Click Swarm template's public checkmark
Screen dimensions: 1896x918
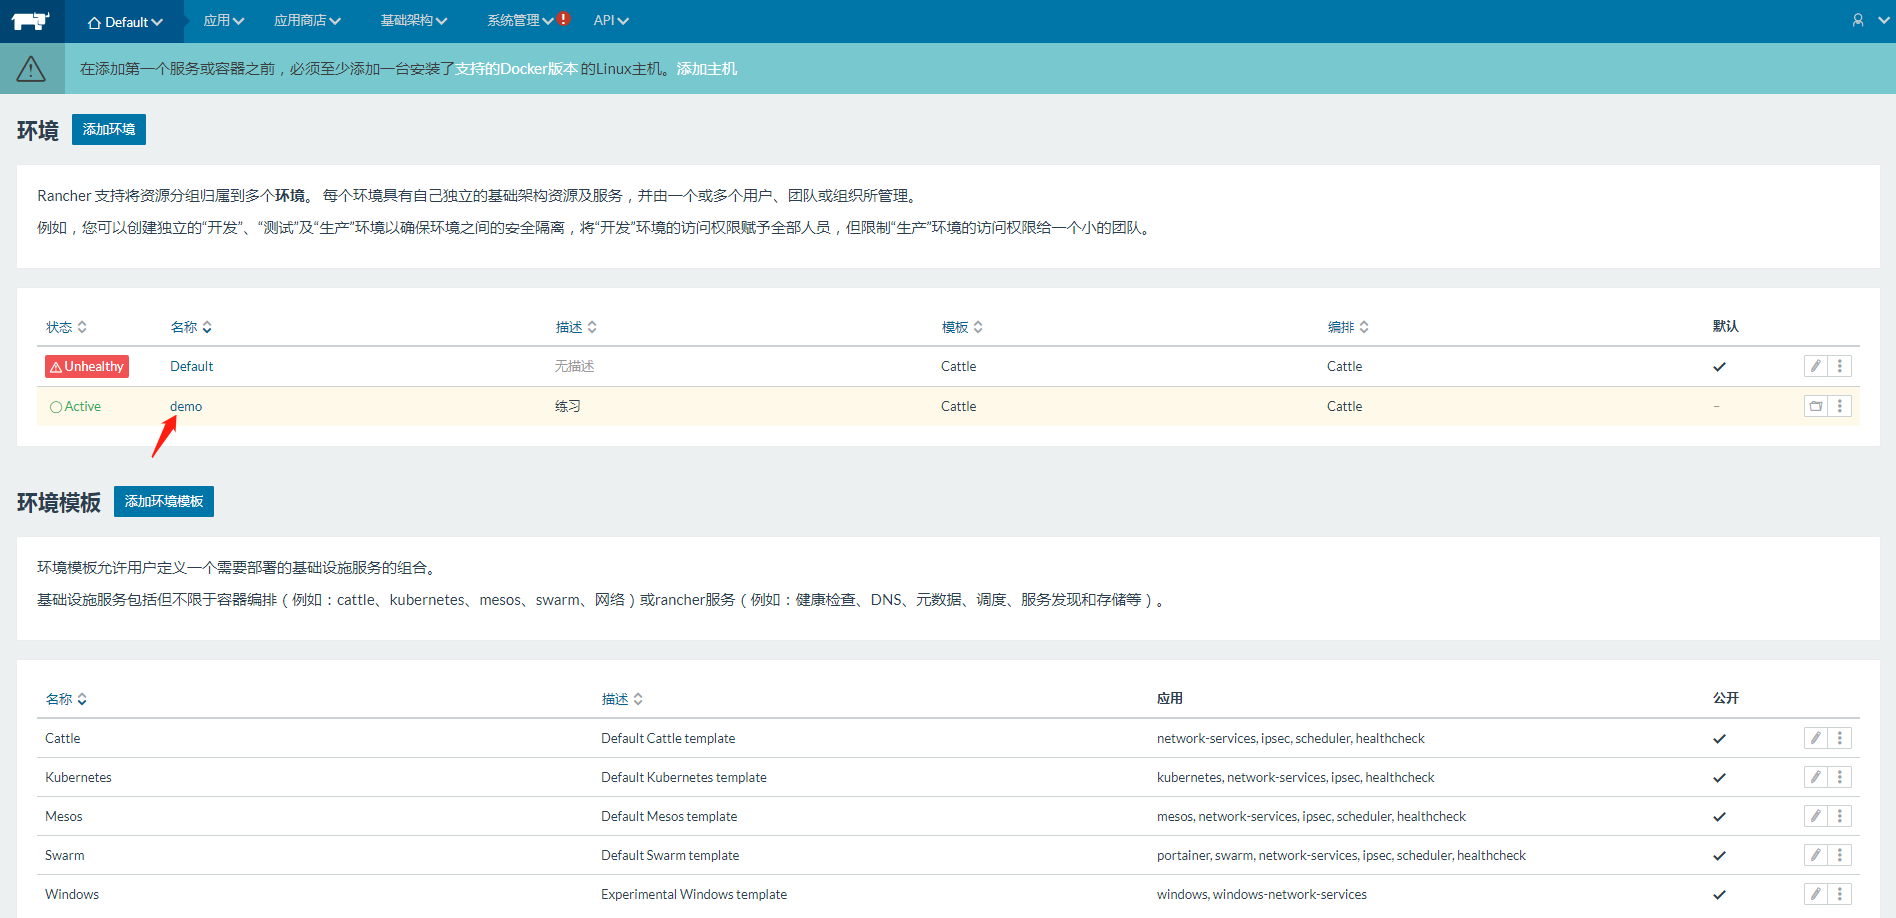click(1720, 855)
